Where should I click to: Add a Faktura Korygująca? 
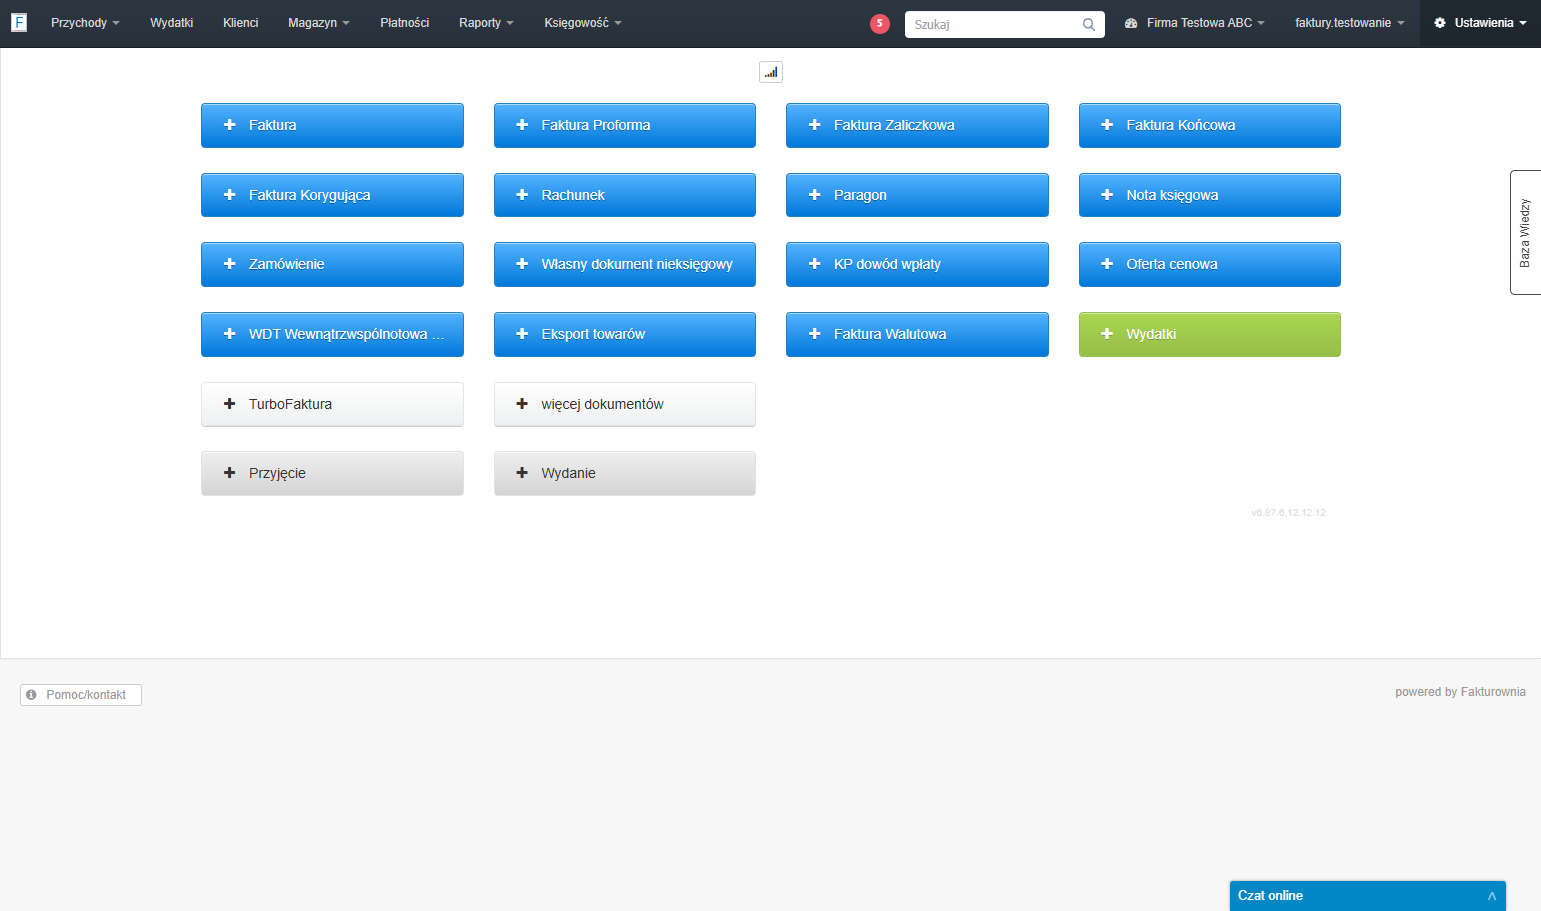click(332, 195)
